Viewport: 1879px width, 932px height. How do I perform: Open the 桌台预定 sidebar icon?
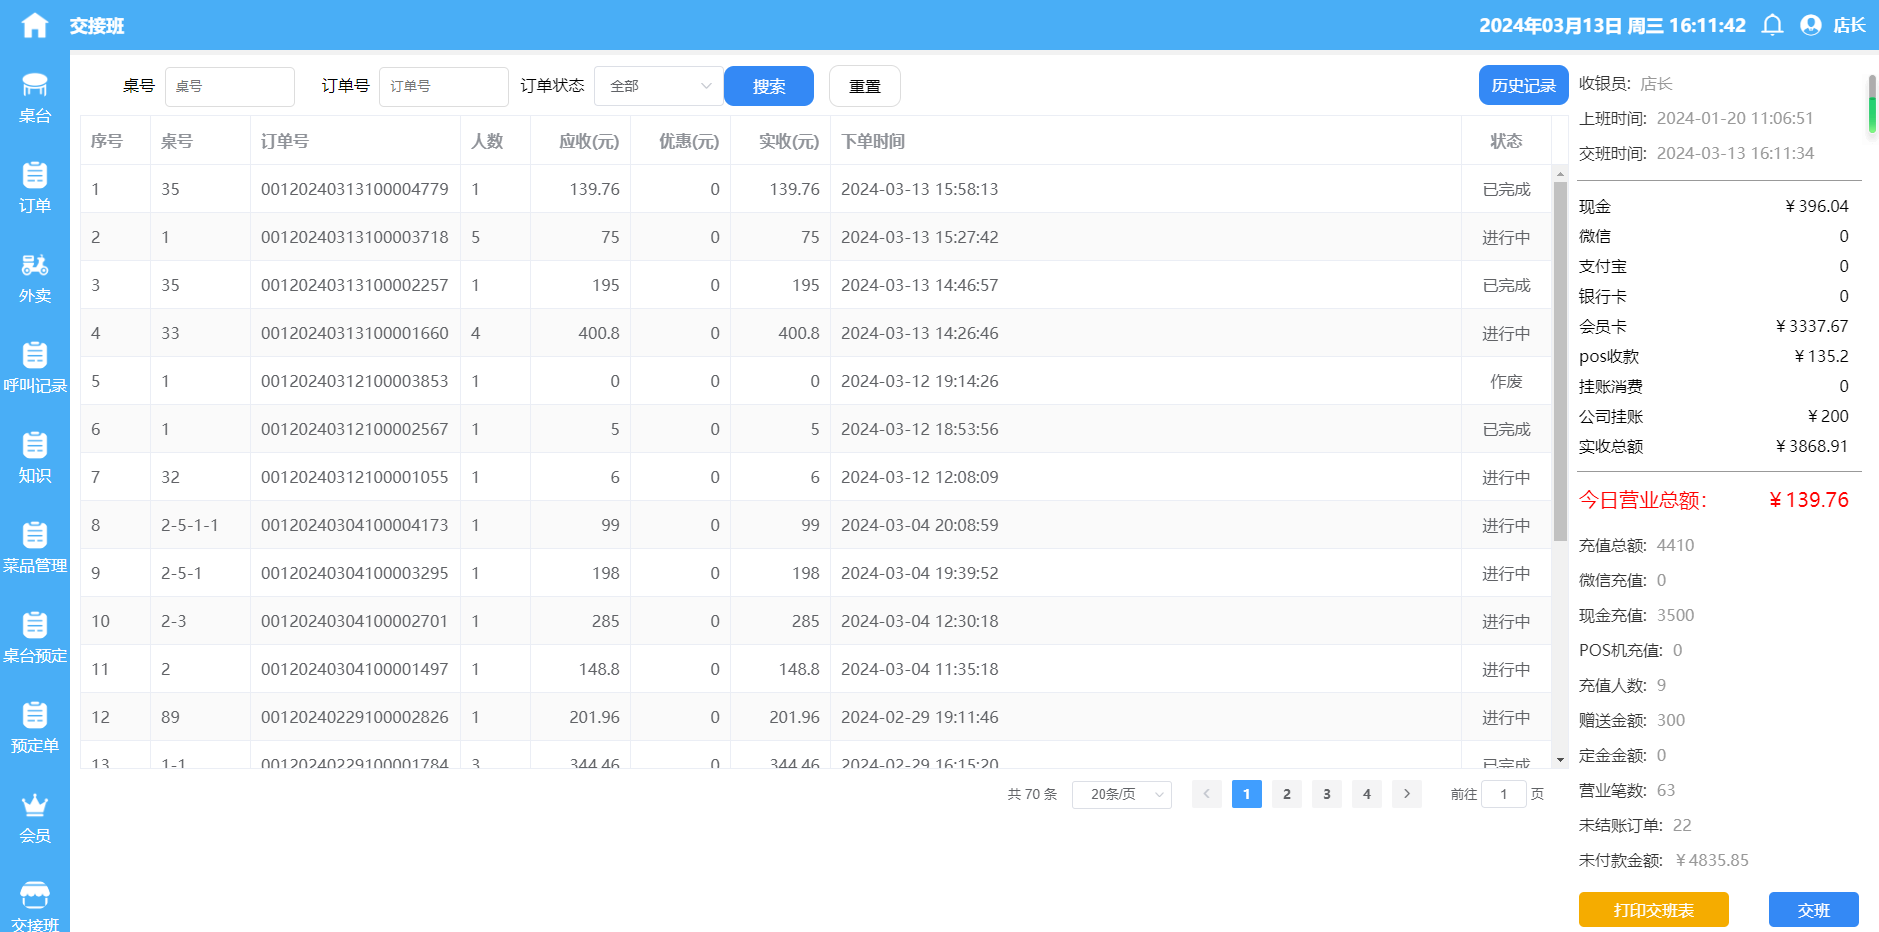point(35,625)
